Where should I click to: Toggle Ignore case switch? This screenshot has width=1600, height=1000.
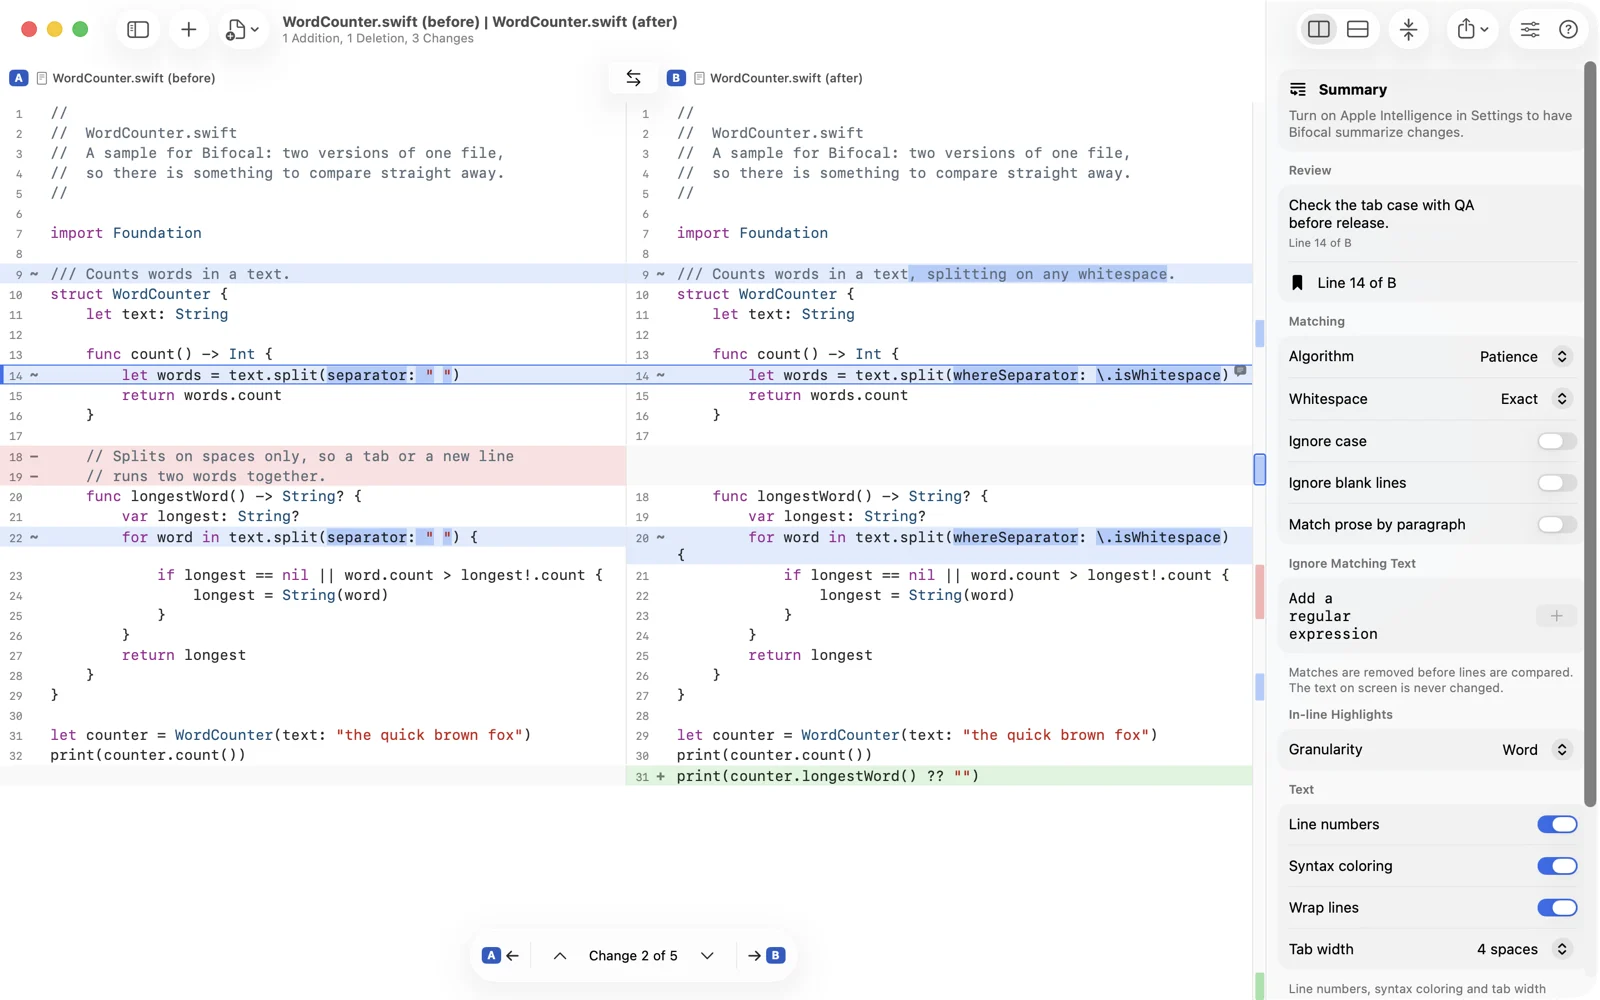click(x=1557, y=441)
